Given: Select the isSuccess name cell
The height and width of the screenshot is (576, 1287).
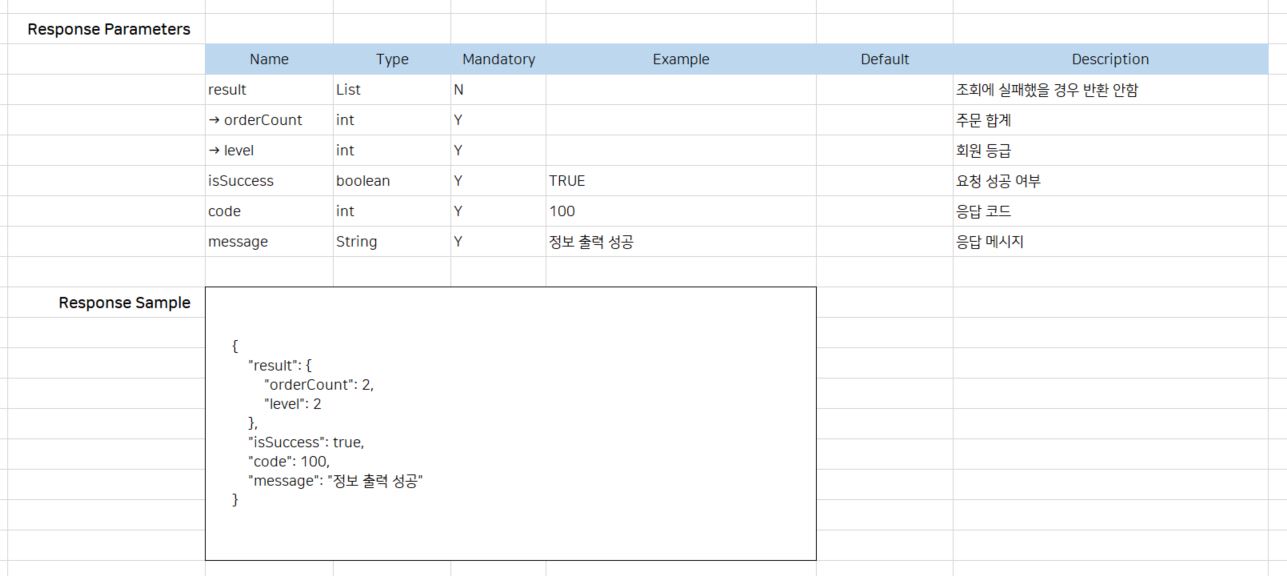Looking at the screenshot, I should point(268,181).
